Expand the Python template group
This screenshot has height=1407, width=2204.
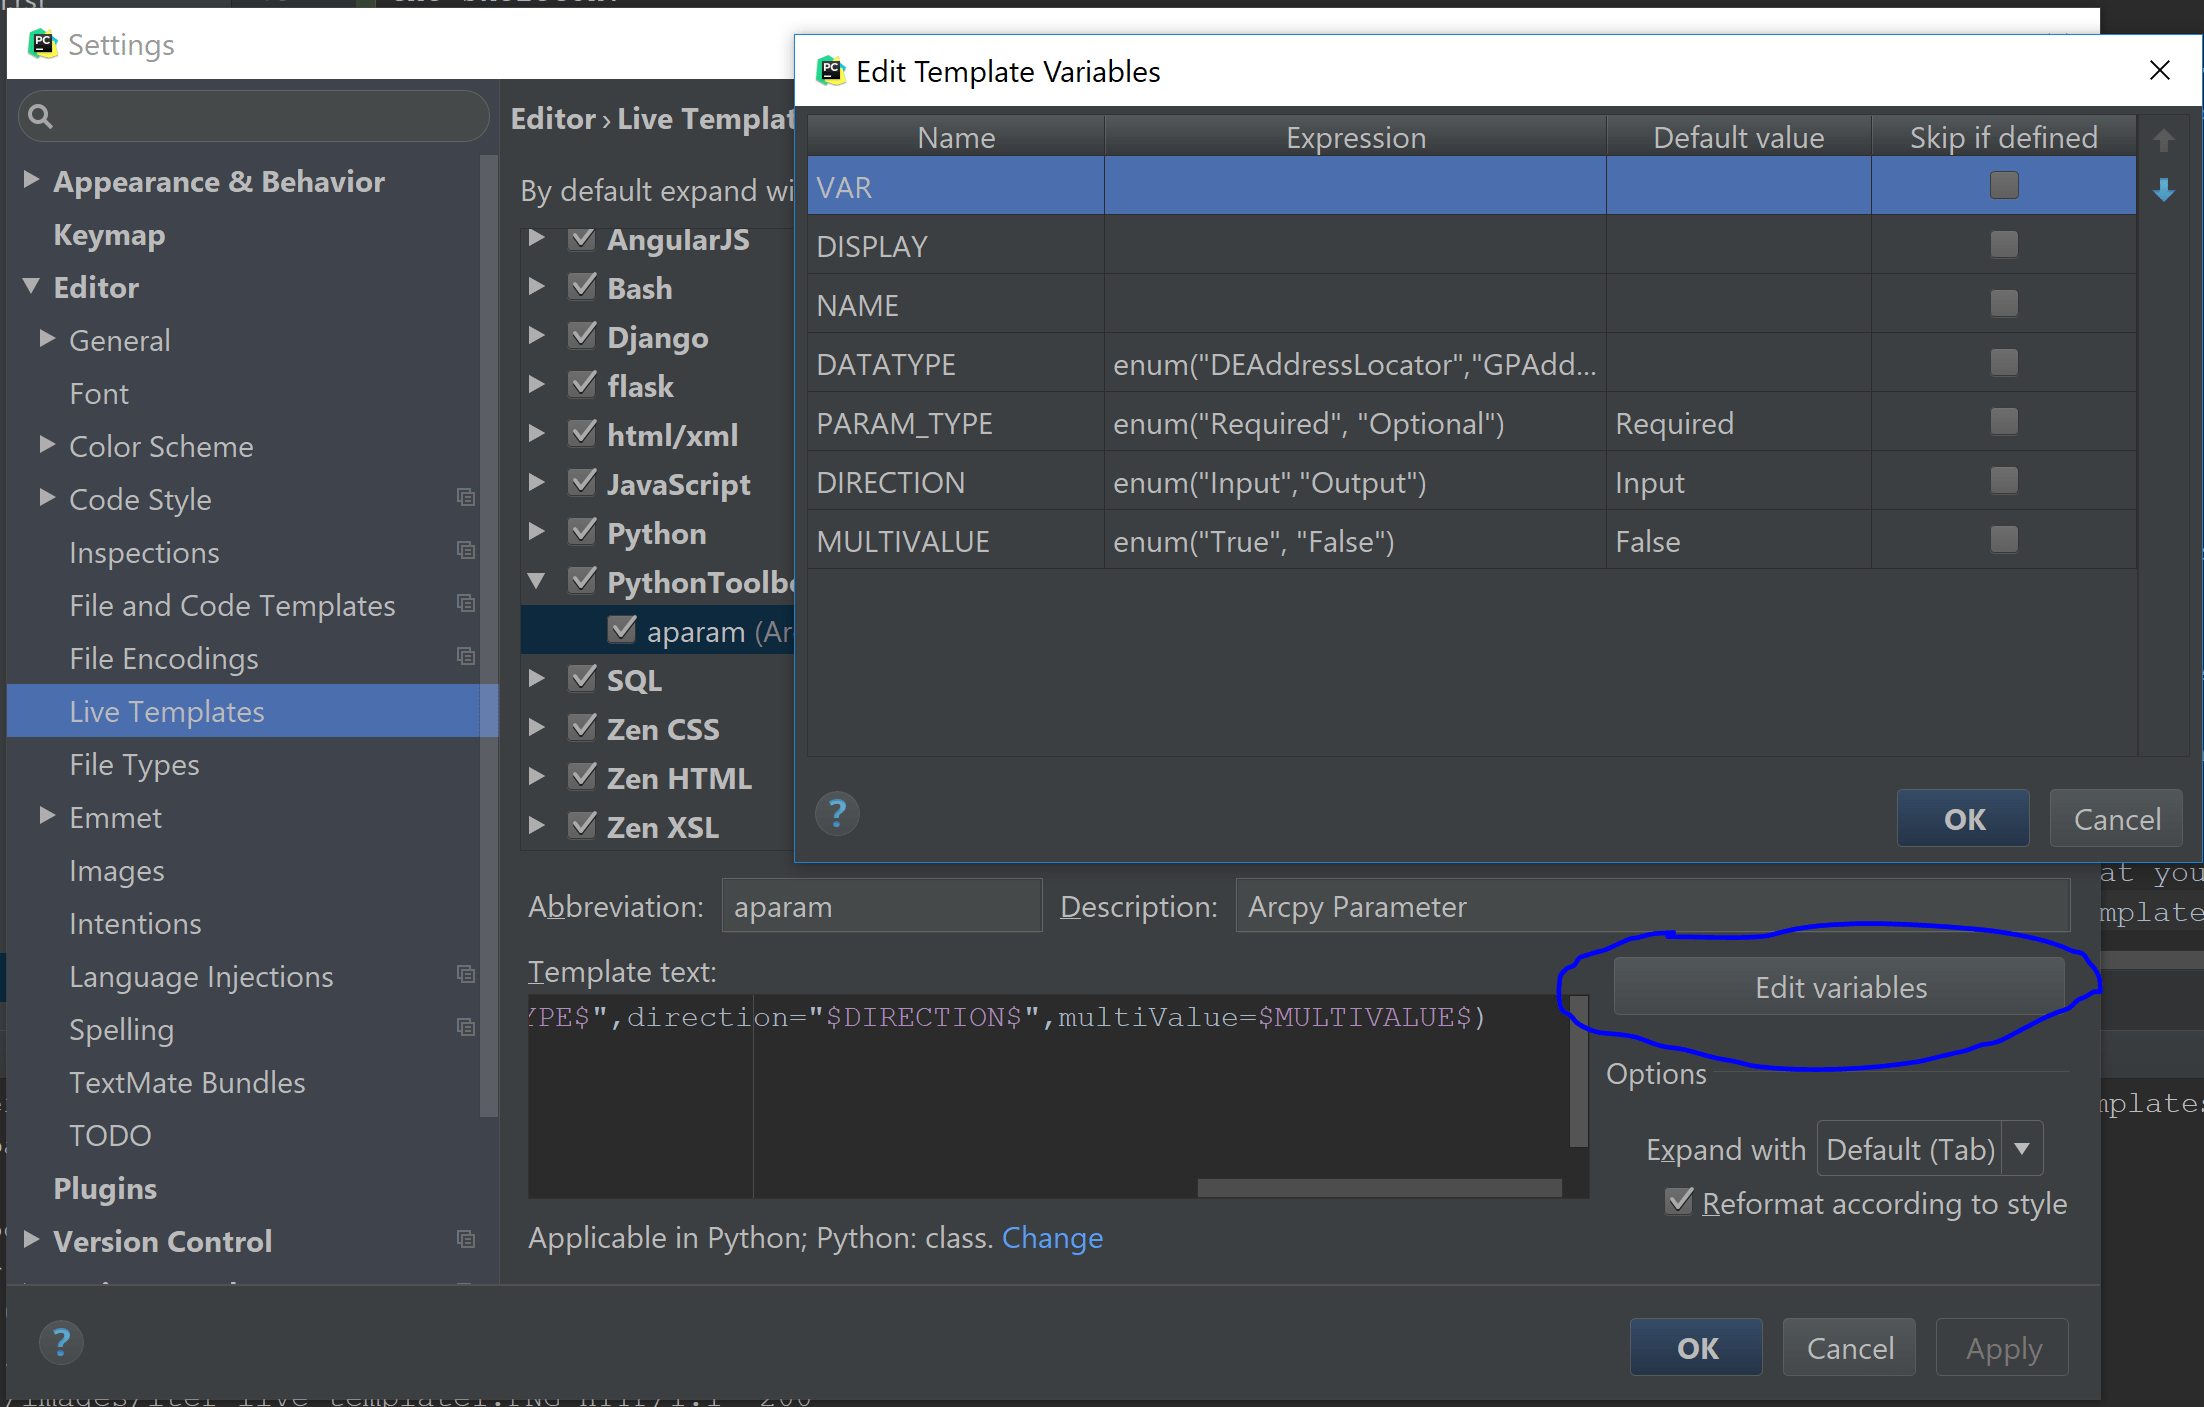tap(537, 531)
